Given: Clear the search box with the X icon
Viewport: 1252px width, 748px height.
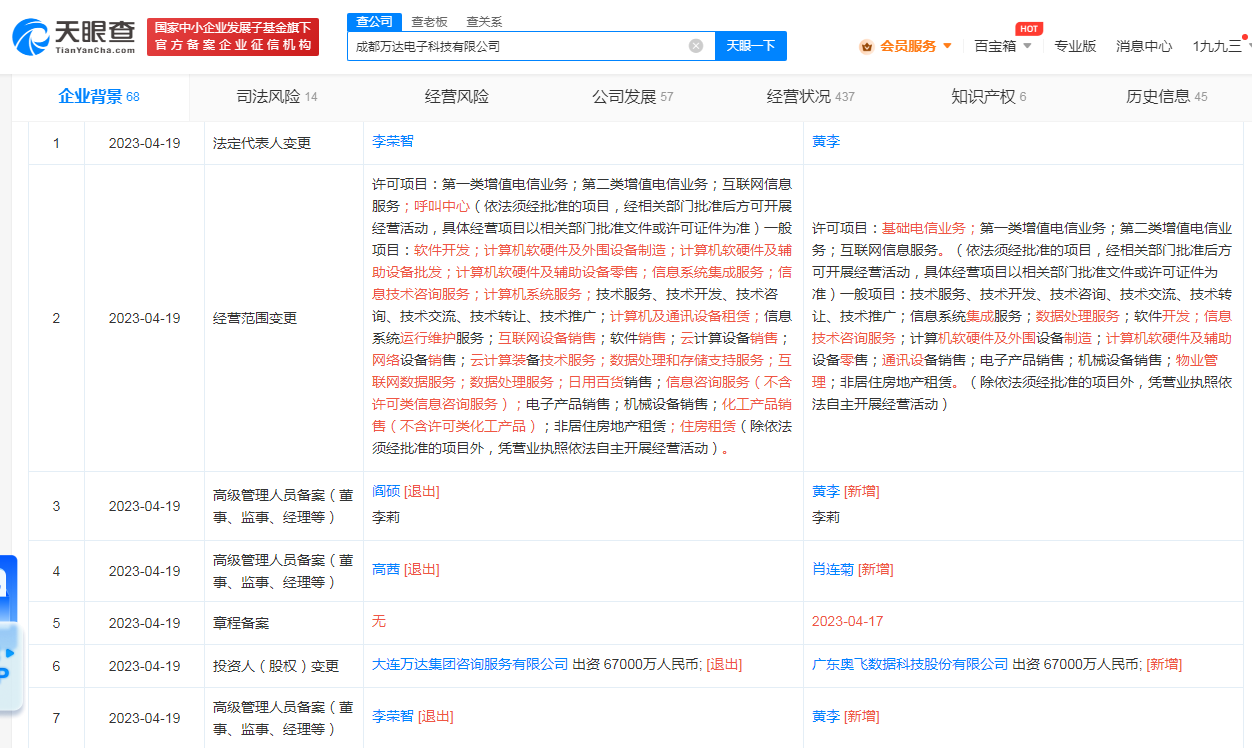Looking at the screenshot, I should point(696,45).
